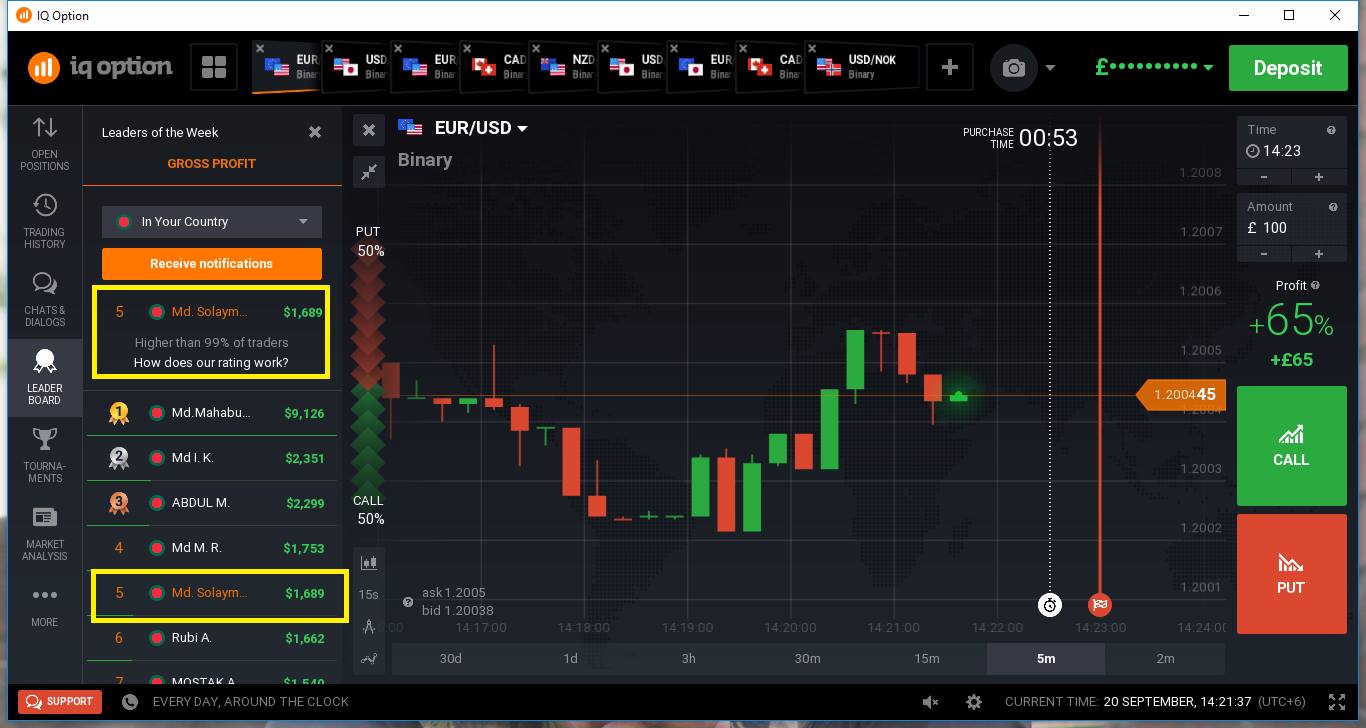
Task: Decrease trade amount with minus
Action: (1264, 254)
